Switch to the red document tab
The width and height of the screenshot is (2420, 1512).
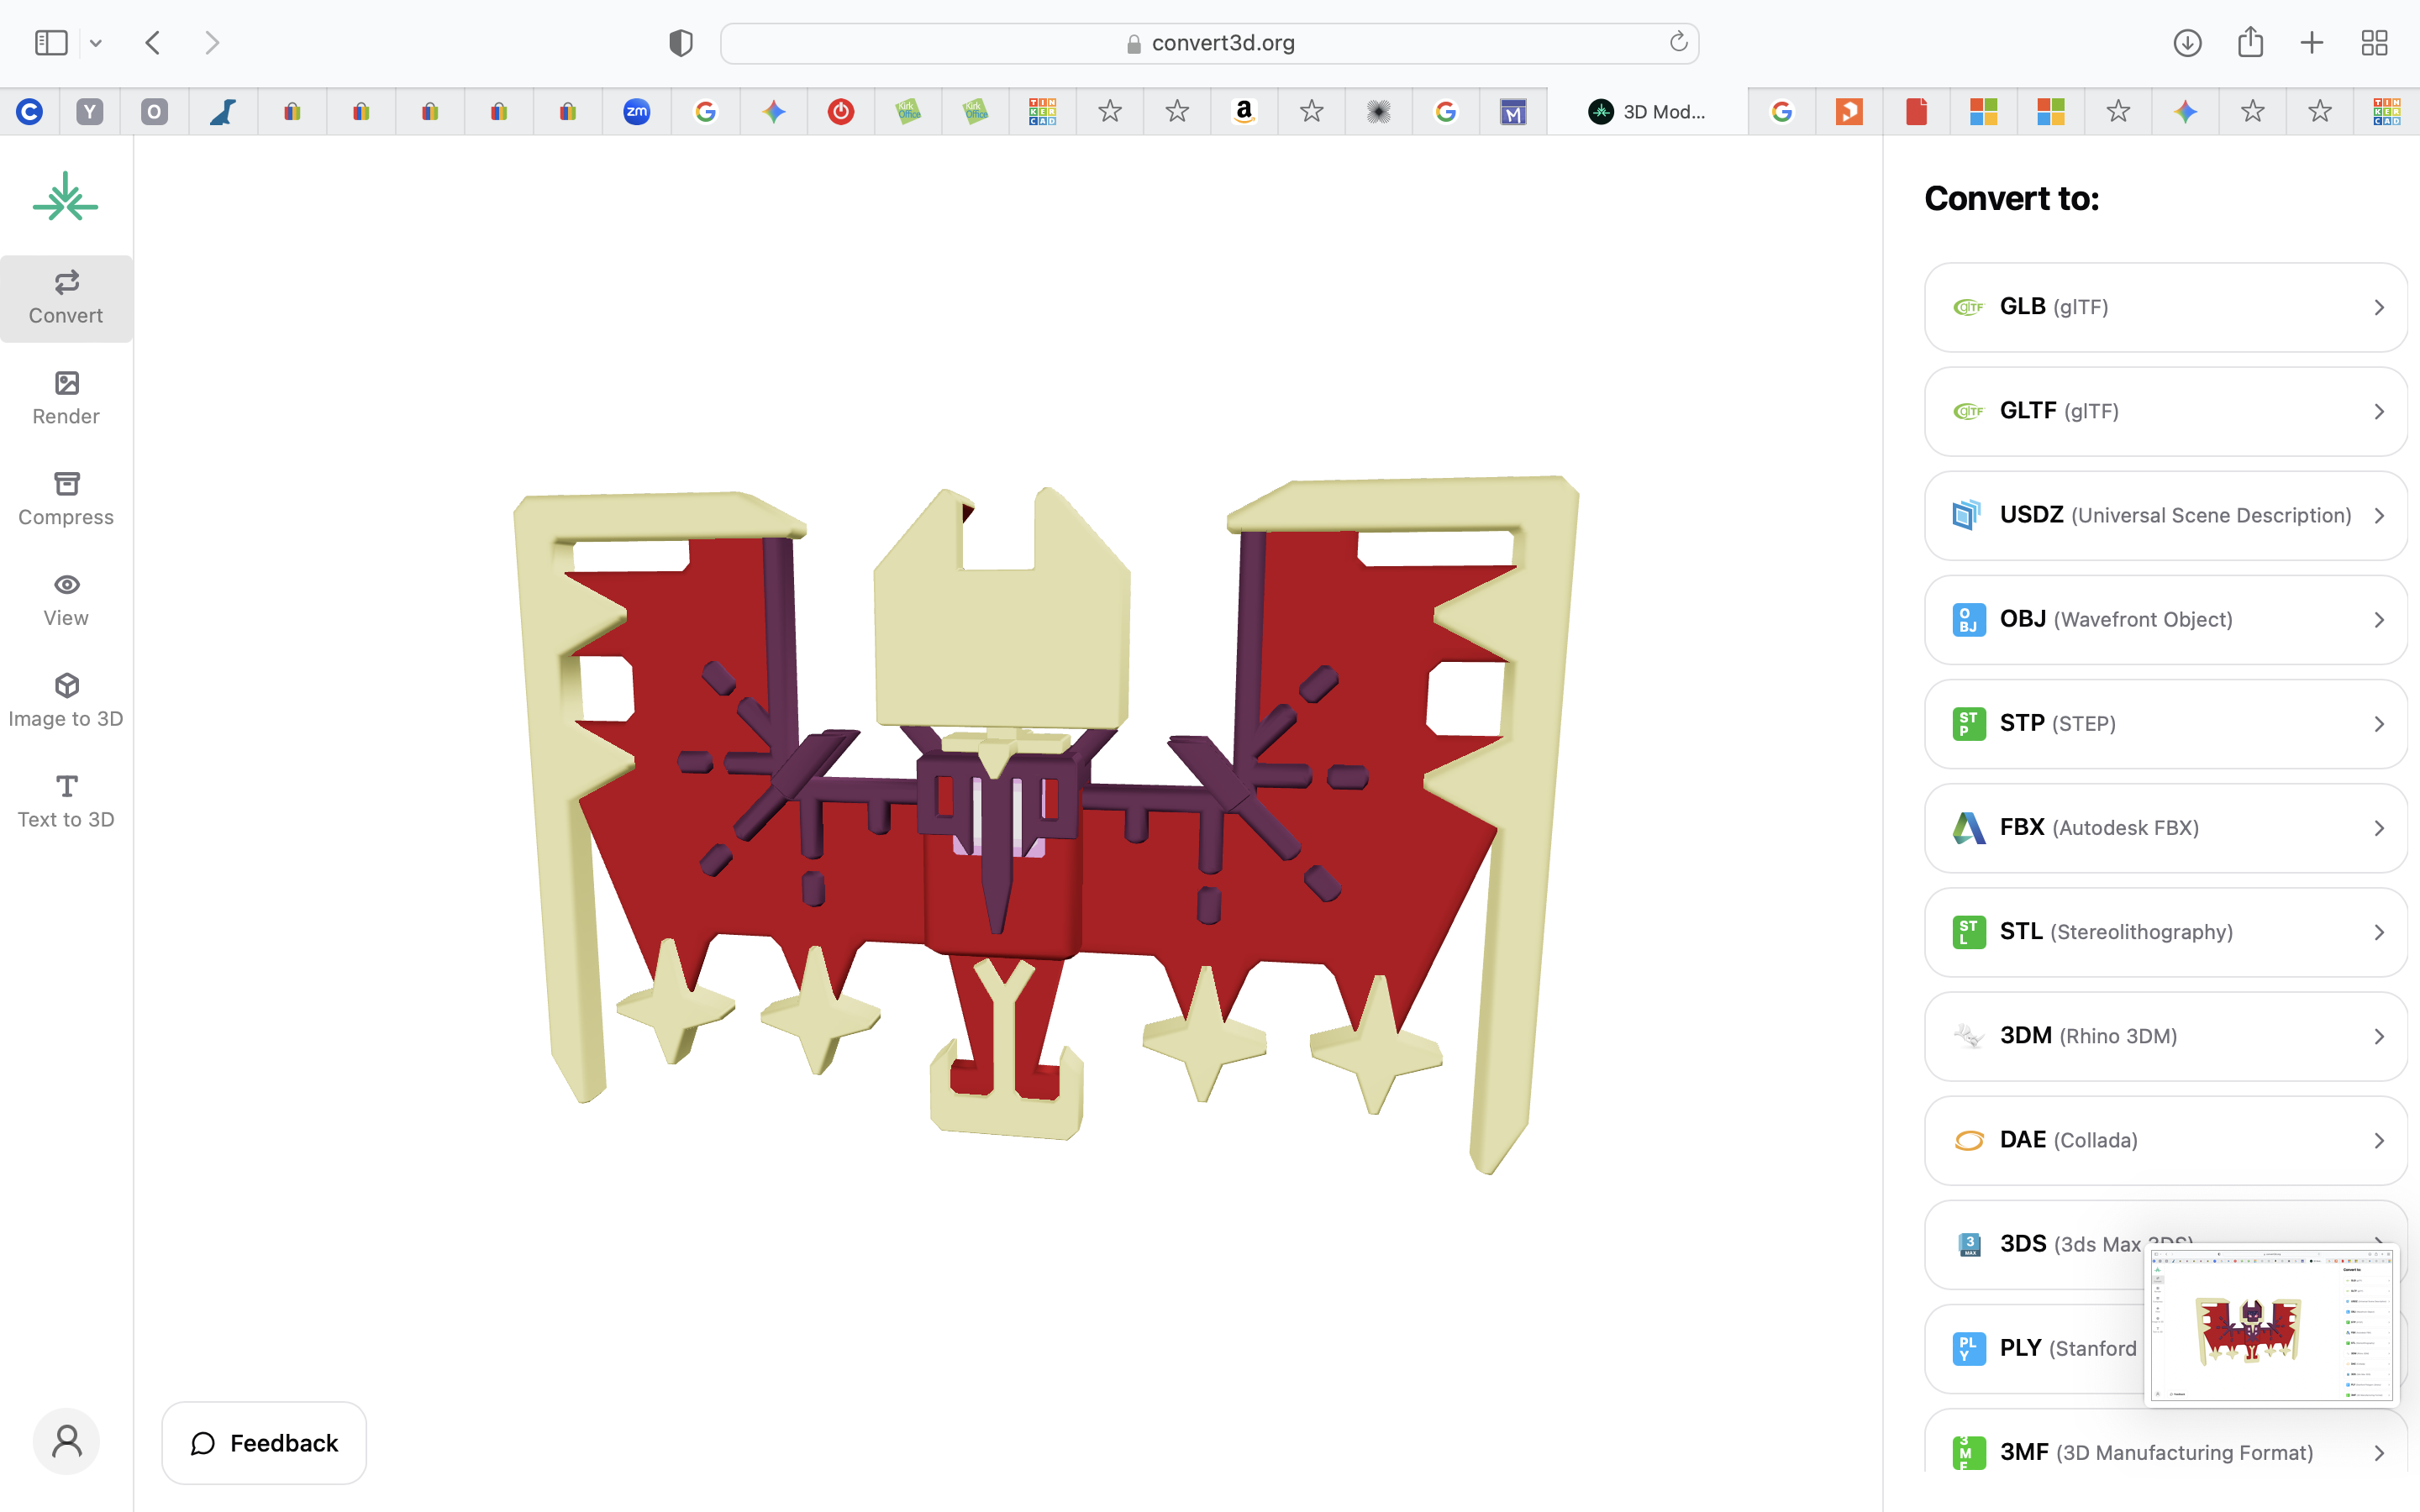click(1916, 111)
